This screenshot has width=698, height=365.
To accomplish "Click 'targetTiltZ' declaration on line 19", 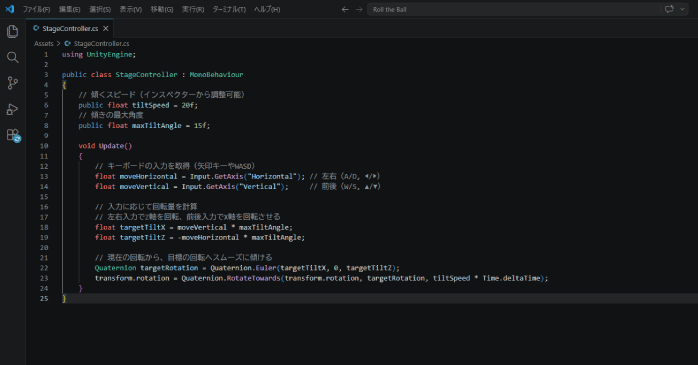I will (x=142, y=238).
